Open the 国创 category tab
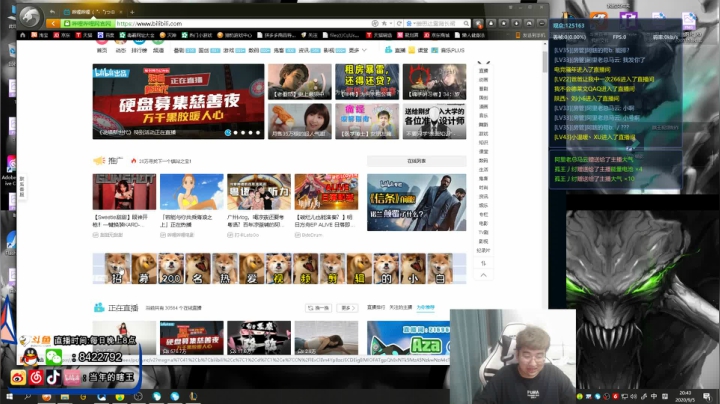This screenshot has width=720, height=404. (x=209, y=50)
